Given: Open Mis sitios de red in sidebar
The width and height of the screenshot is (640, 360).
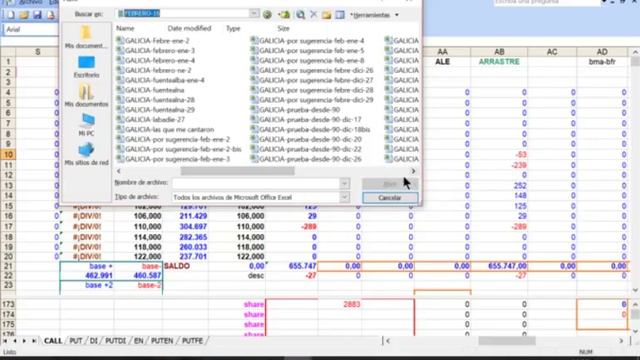Looking at the screenshot, I should coord(87,154).
